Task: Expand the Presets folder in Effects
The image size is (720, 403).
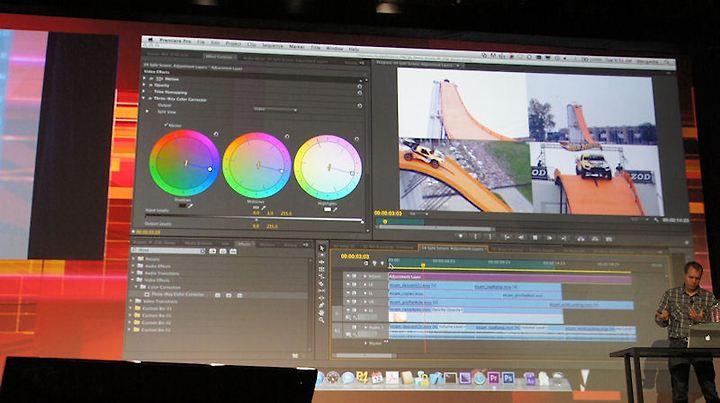Action: pyautogui.click(x=134, y=259)
